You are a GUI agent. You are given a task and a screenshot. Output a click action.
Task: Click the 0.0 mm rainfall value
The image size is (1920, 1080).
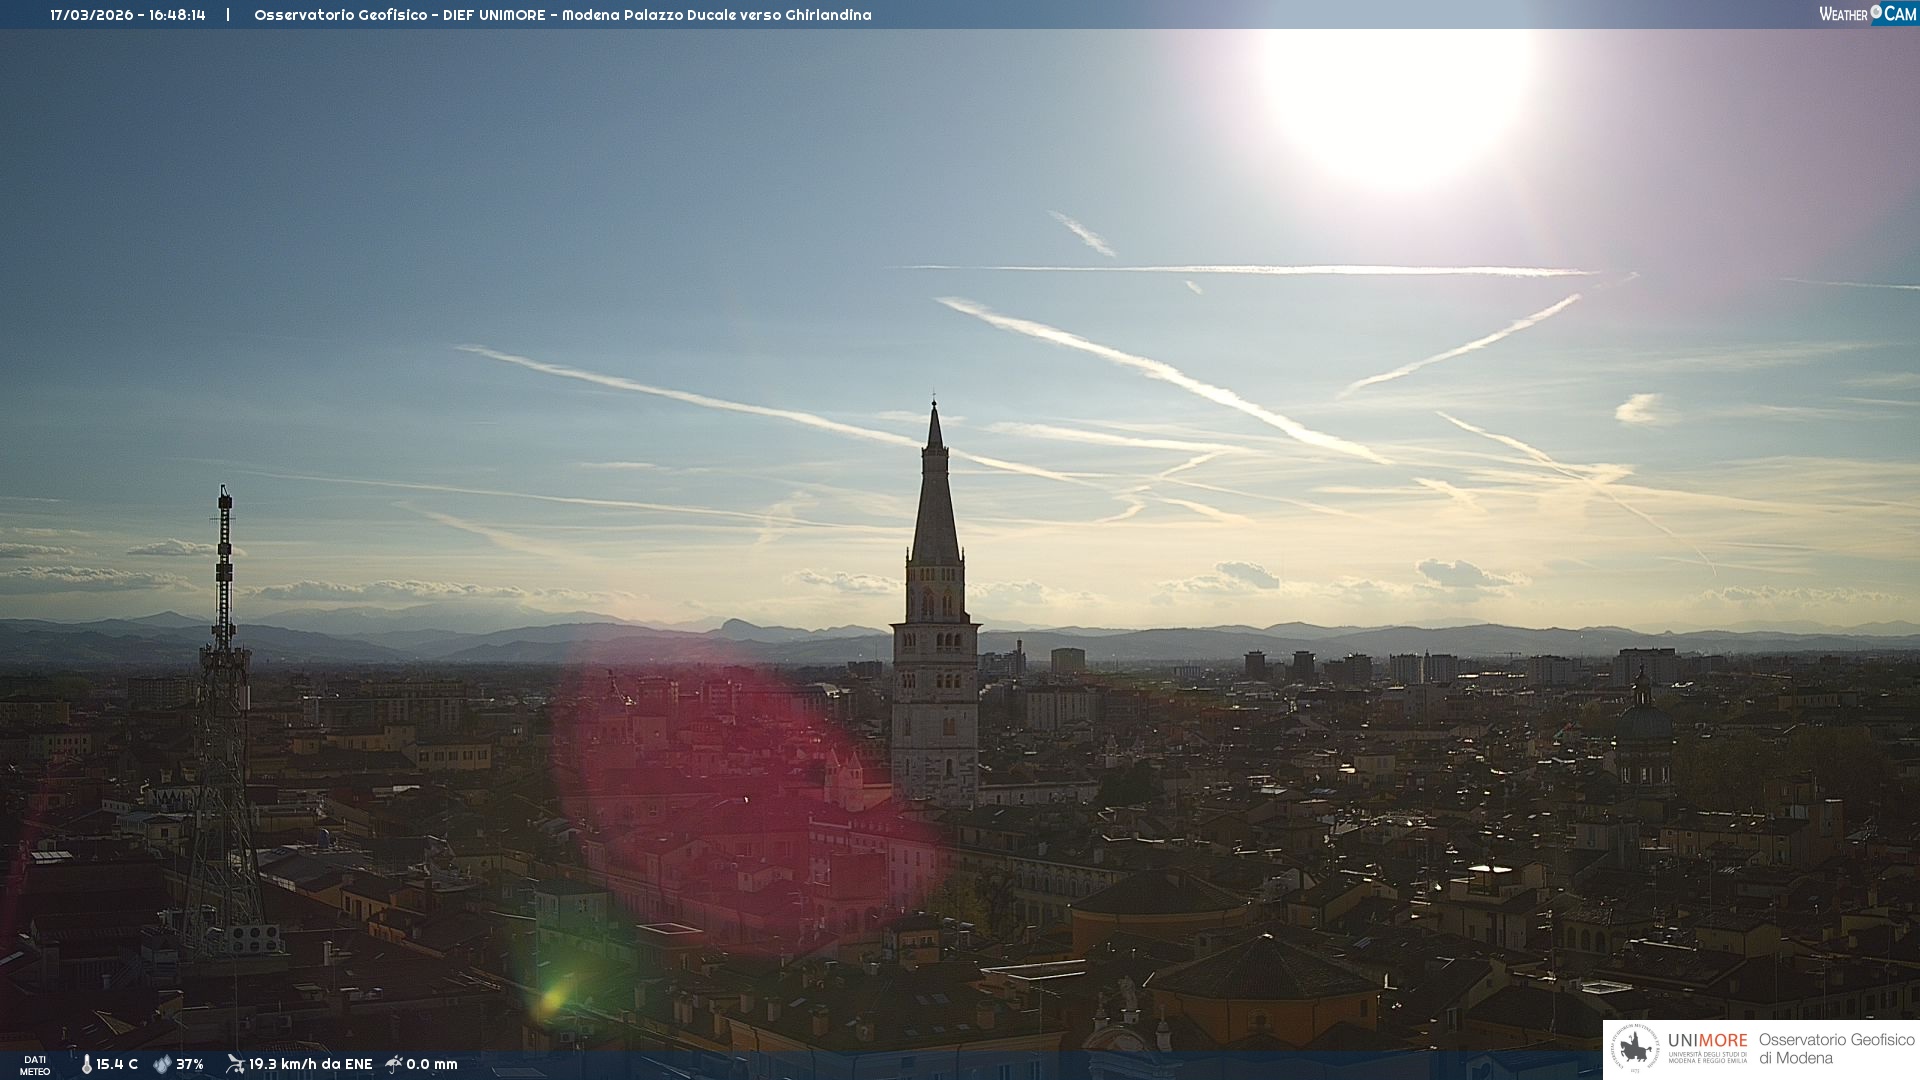[x=432, y=1064]
